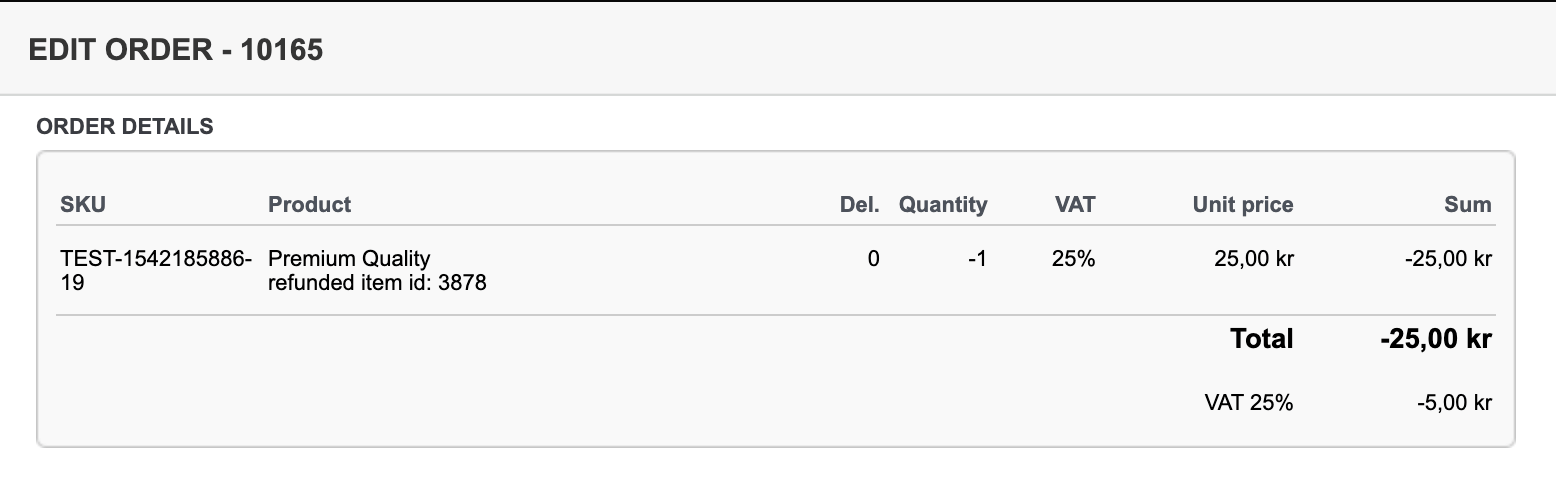Click the delivered value 0 in the row
1556x484 pixels.
(873, 260)
